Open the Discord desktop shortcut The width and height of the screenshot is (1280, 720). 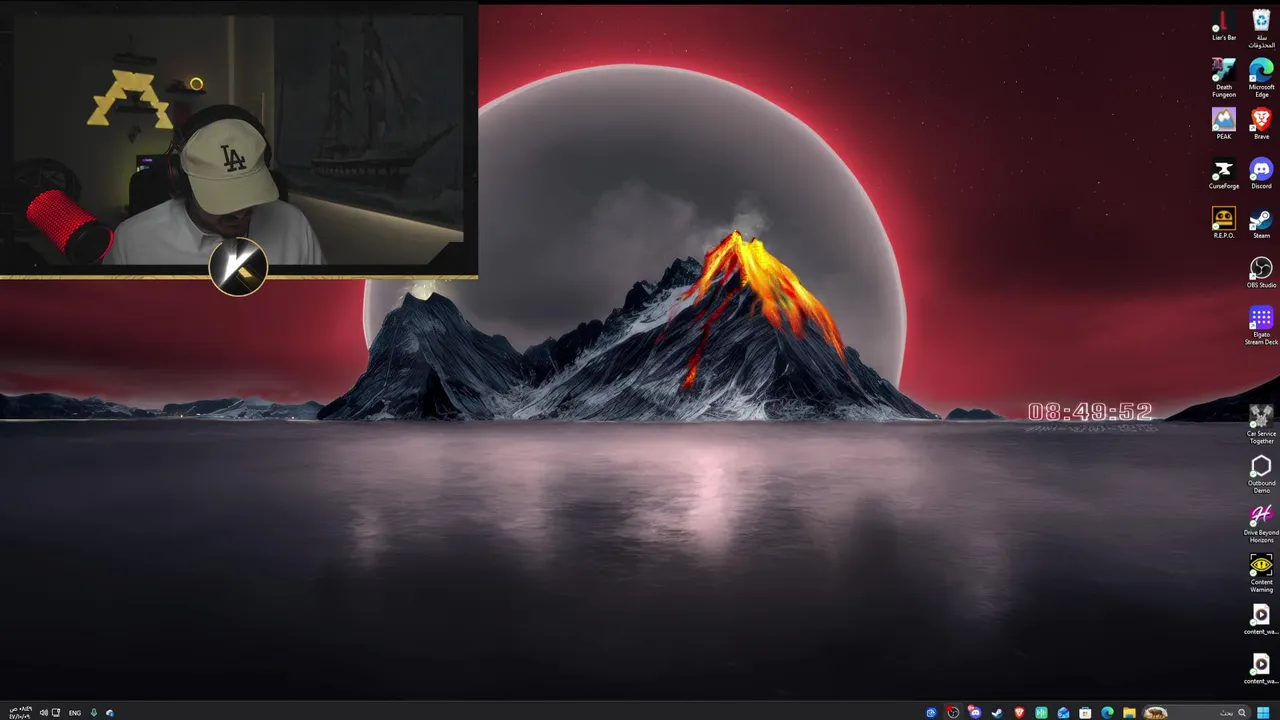(1261, 175)
